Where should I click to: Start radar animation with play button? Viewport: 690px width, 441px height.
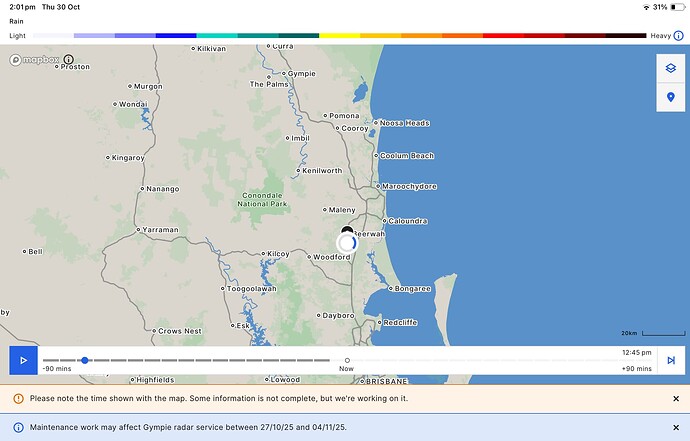(x=23, y=360)
